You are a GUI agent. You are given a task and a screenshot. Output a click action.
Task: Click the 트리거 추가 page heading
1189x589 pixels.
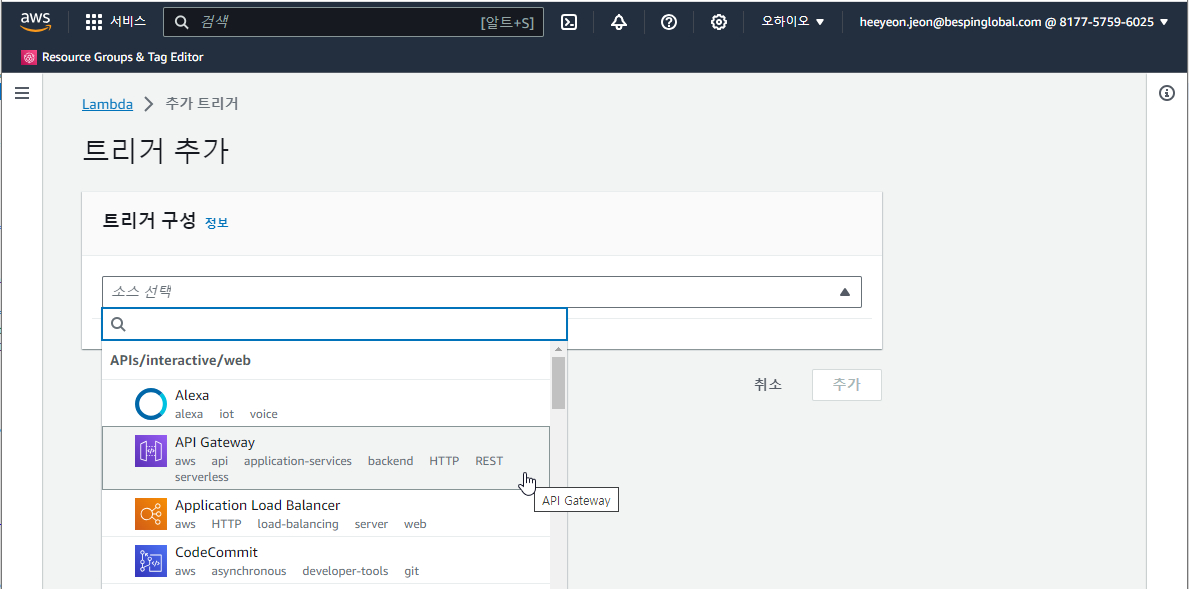(155, 151)
